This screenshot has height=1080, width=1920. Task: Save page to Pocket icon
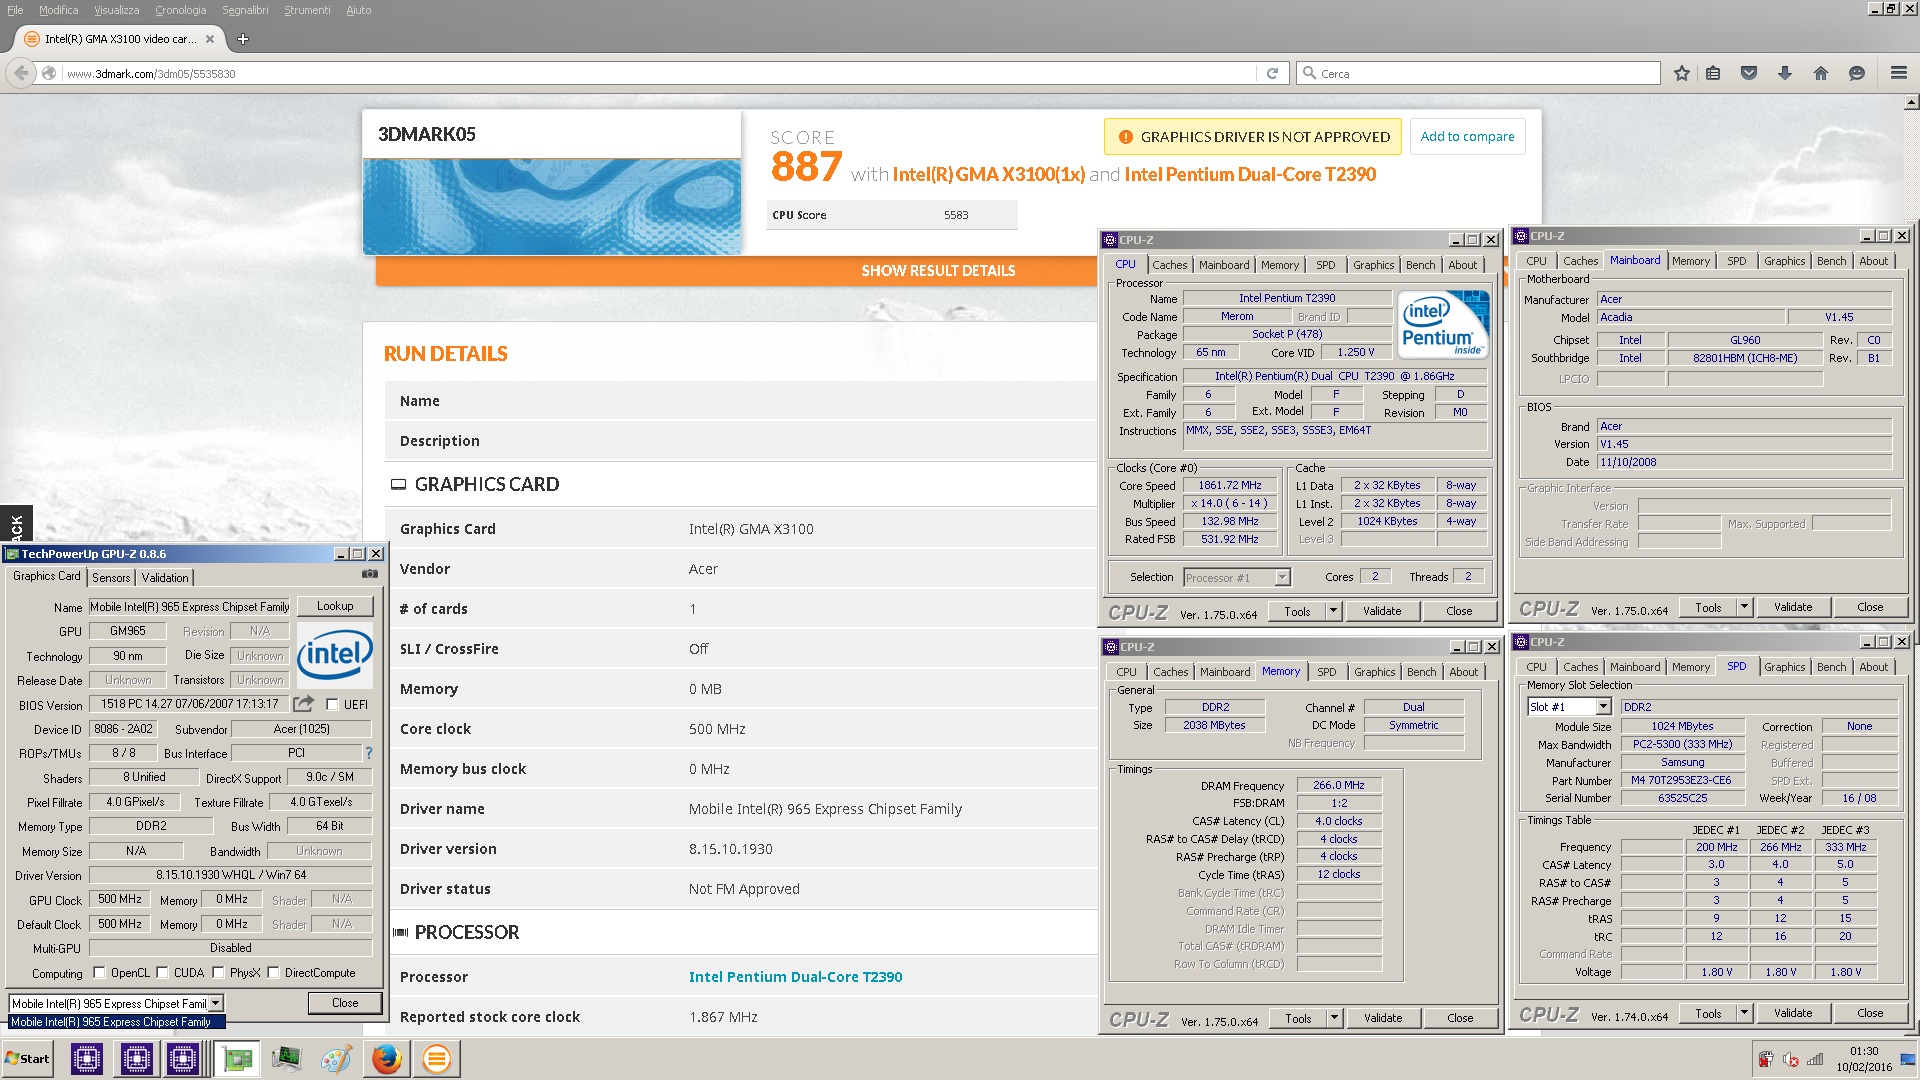coord(1749,73)
